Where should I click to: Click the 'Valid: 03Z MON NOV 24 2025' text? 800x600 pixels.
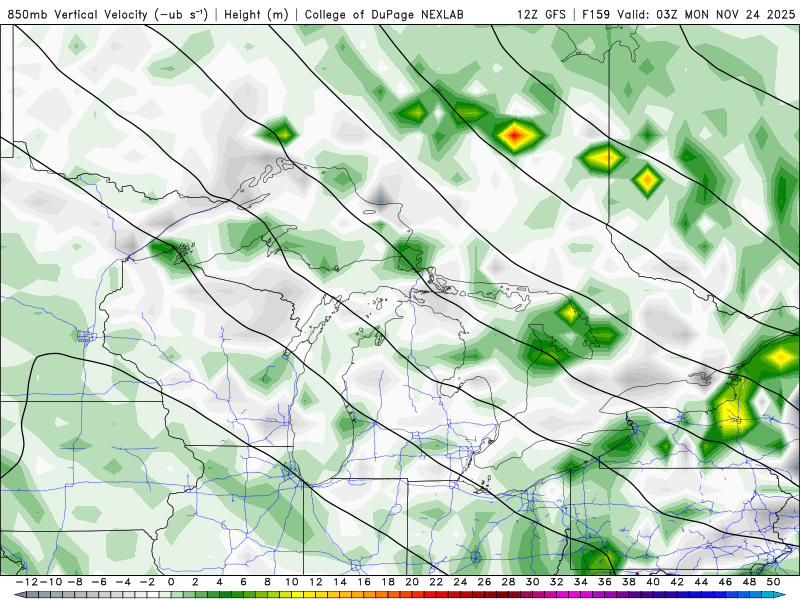pyautogui.click(x=706, y=14)
